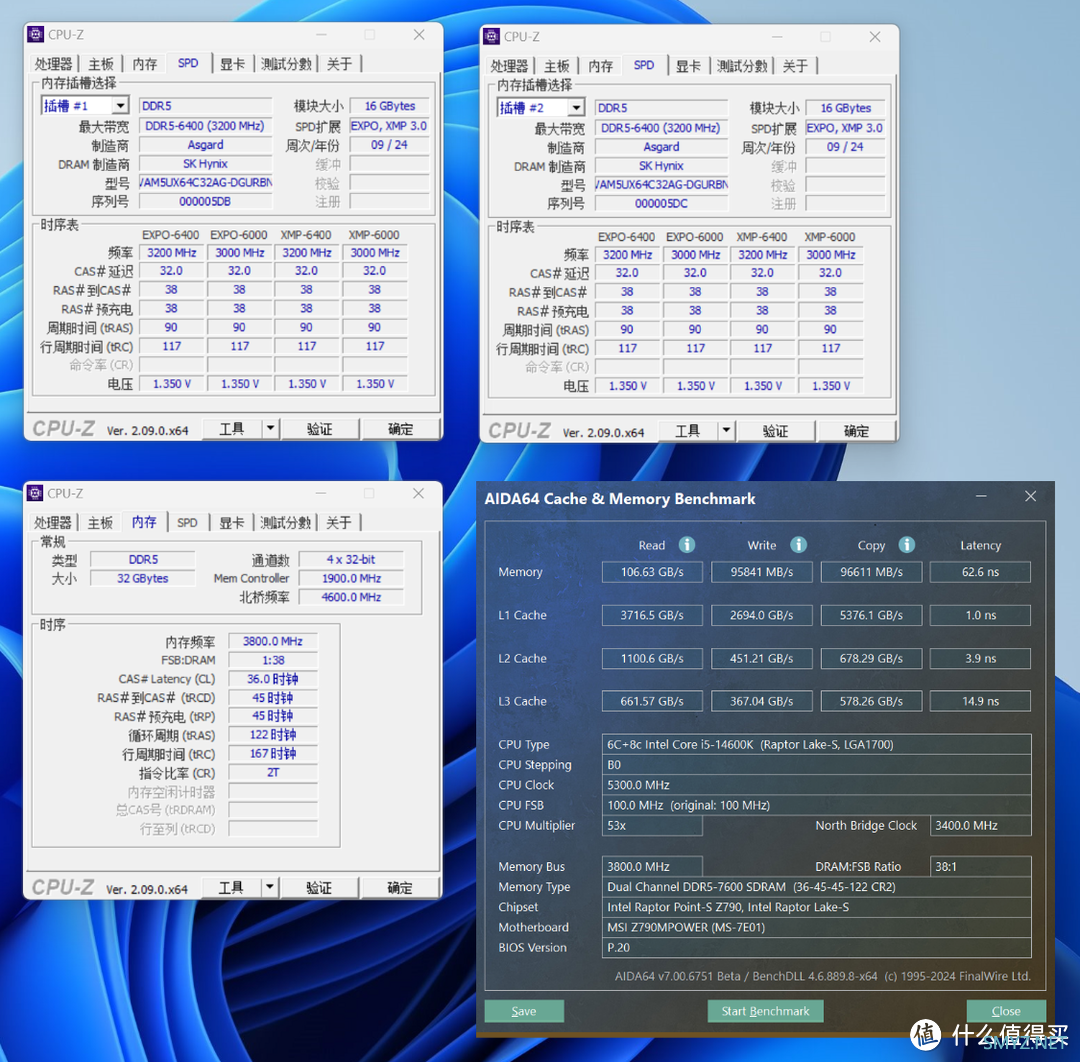Expand 工具 dropdown arrow in memory window
This screenshot has width=1080, height=1062.
pos(270,887)
